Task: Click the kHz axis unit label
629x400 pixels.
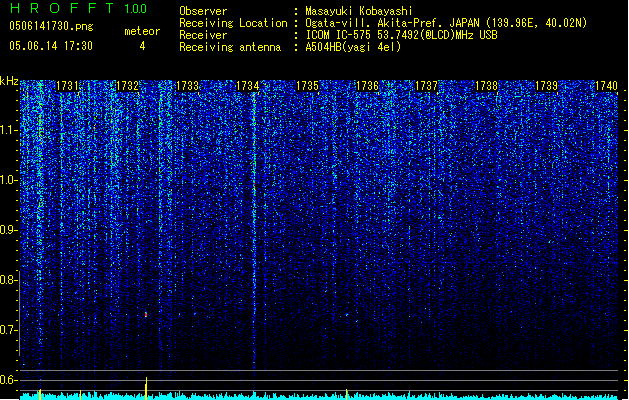Action: (x=9, y=81)
